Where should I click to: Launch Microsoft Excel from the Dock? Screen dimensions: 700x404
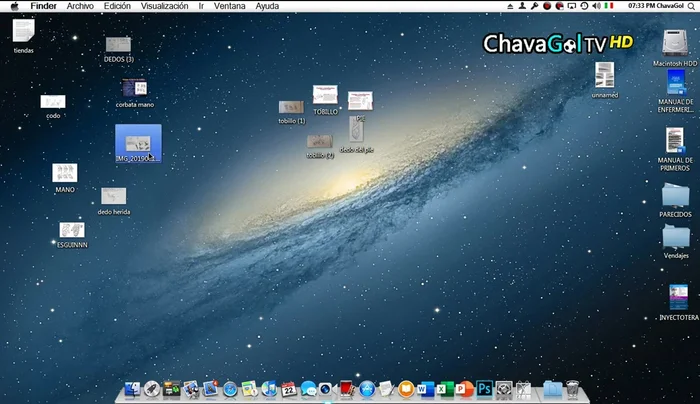[x=445, y=389]
